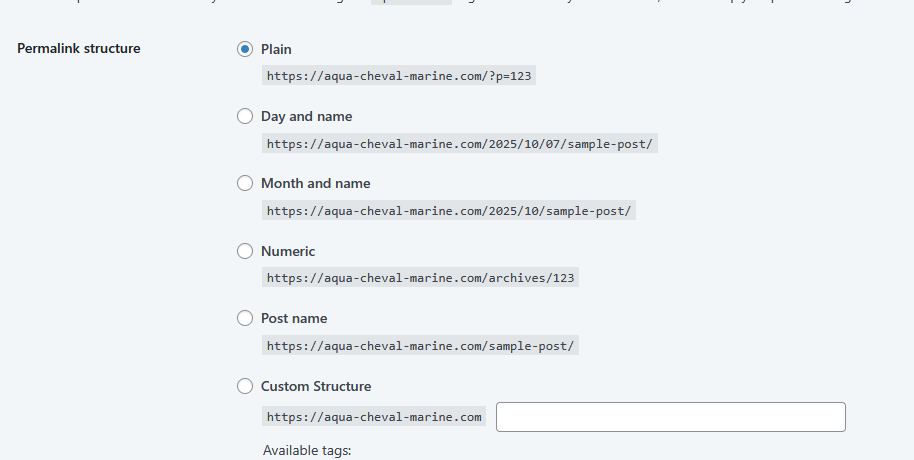The height and width of the screenshot is (460, 914).
Task: Click the 2025/10/sample-post example URL
Action: point(448,211)
